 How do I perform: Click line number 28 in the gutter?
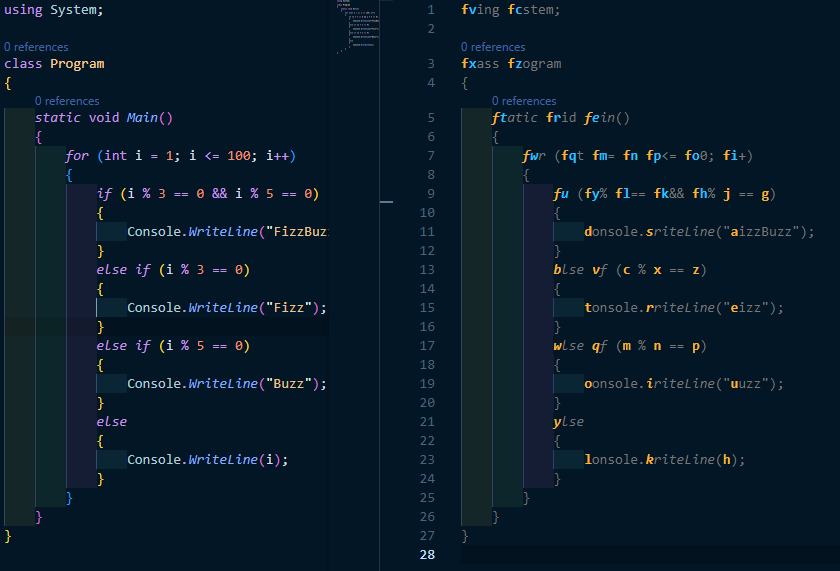tap(428, 554)
